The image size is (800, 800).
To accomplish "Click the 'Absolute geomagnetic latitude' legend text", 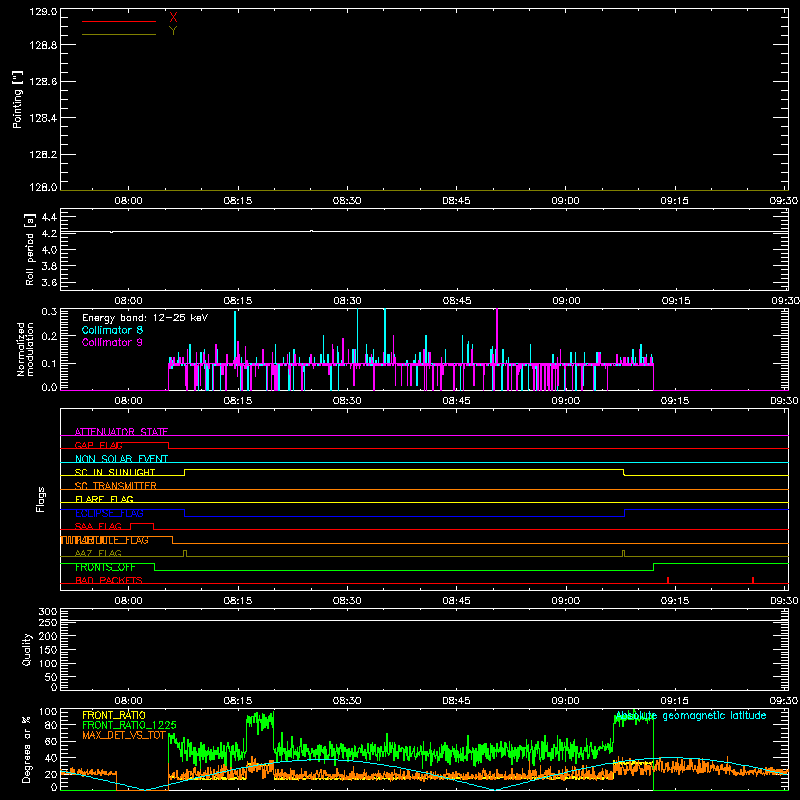I will pos(691,716).
